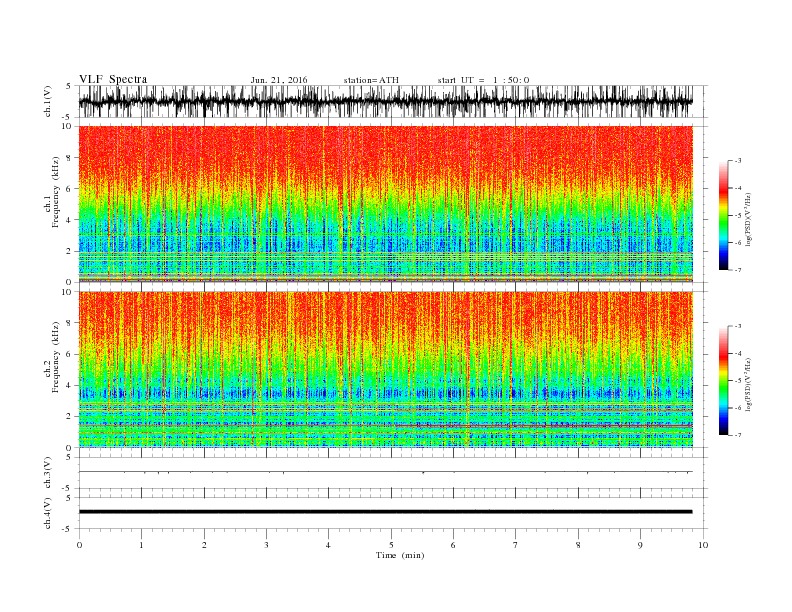
Task: Click the "ch.1 Frequency (kHz)" axis label
Action: click(52, 192)
